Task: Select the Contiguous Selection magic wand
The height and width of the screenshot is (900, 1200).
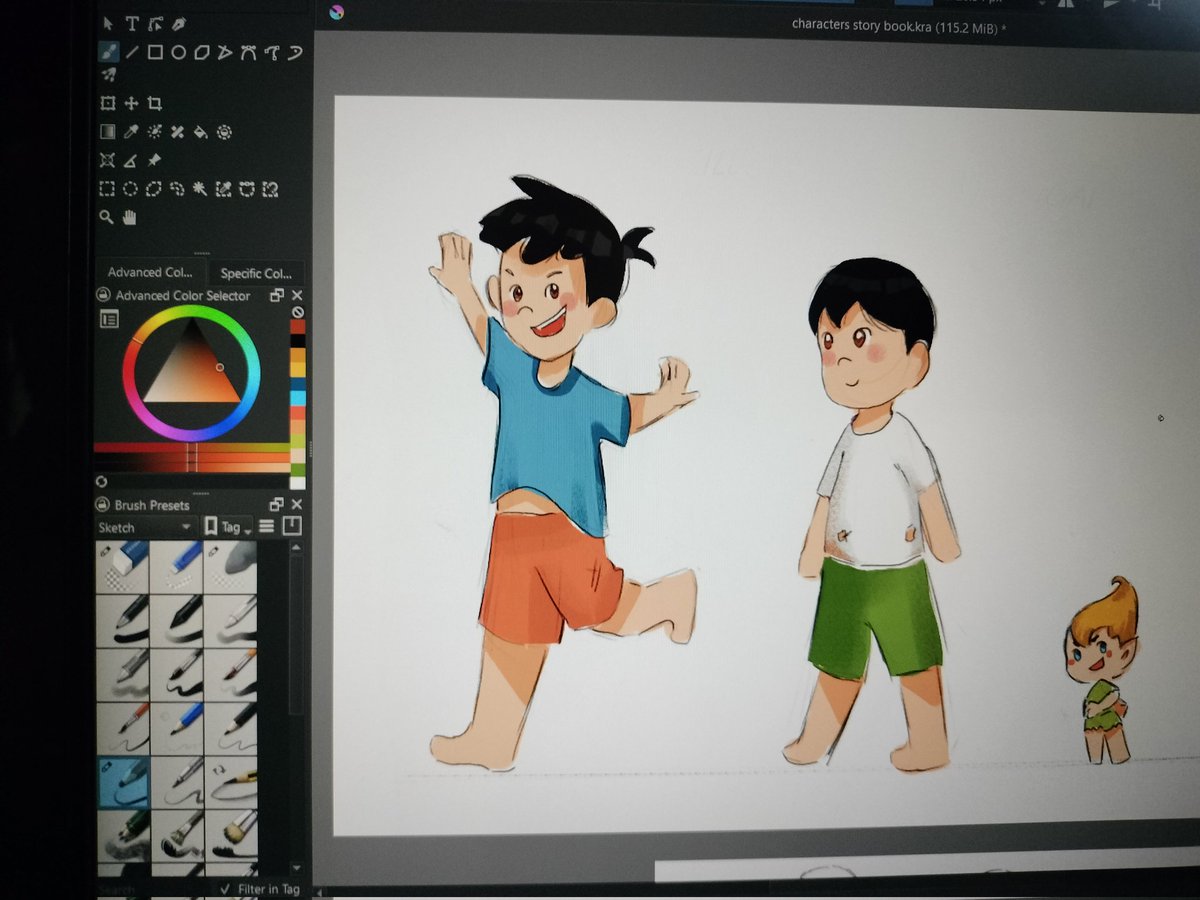Action: [x=201, y=188]
